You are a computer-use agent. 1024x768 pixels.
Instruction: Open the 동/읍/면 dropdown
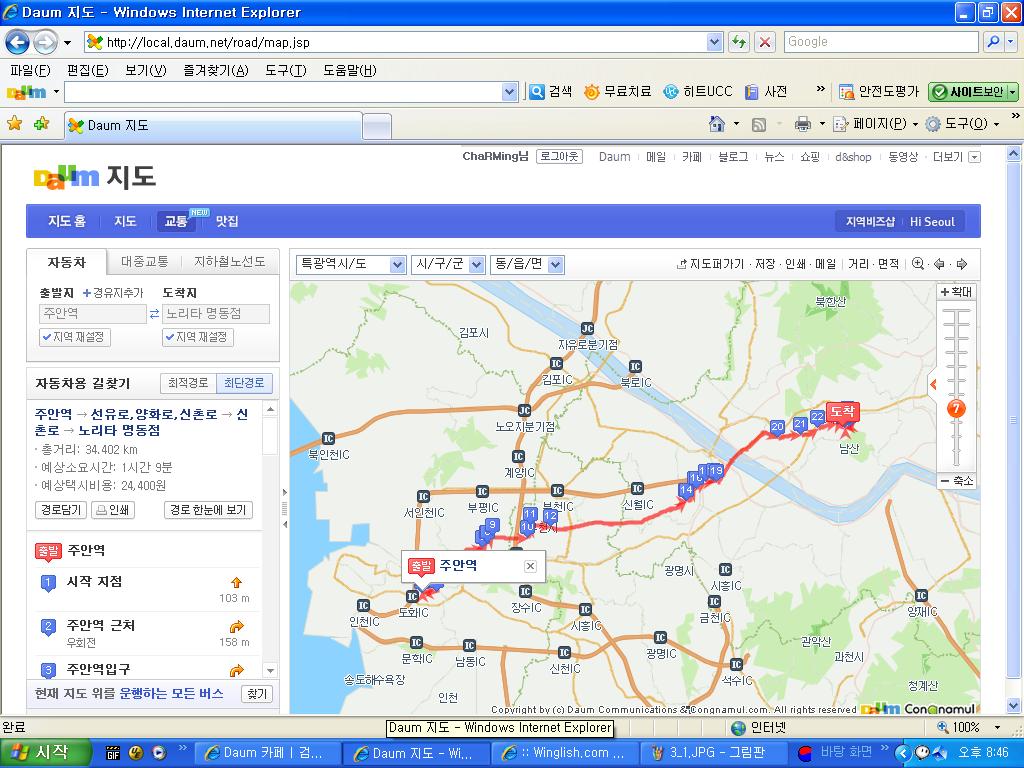[x=527, y=264]
